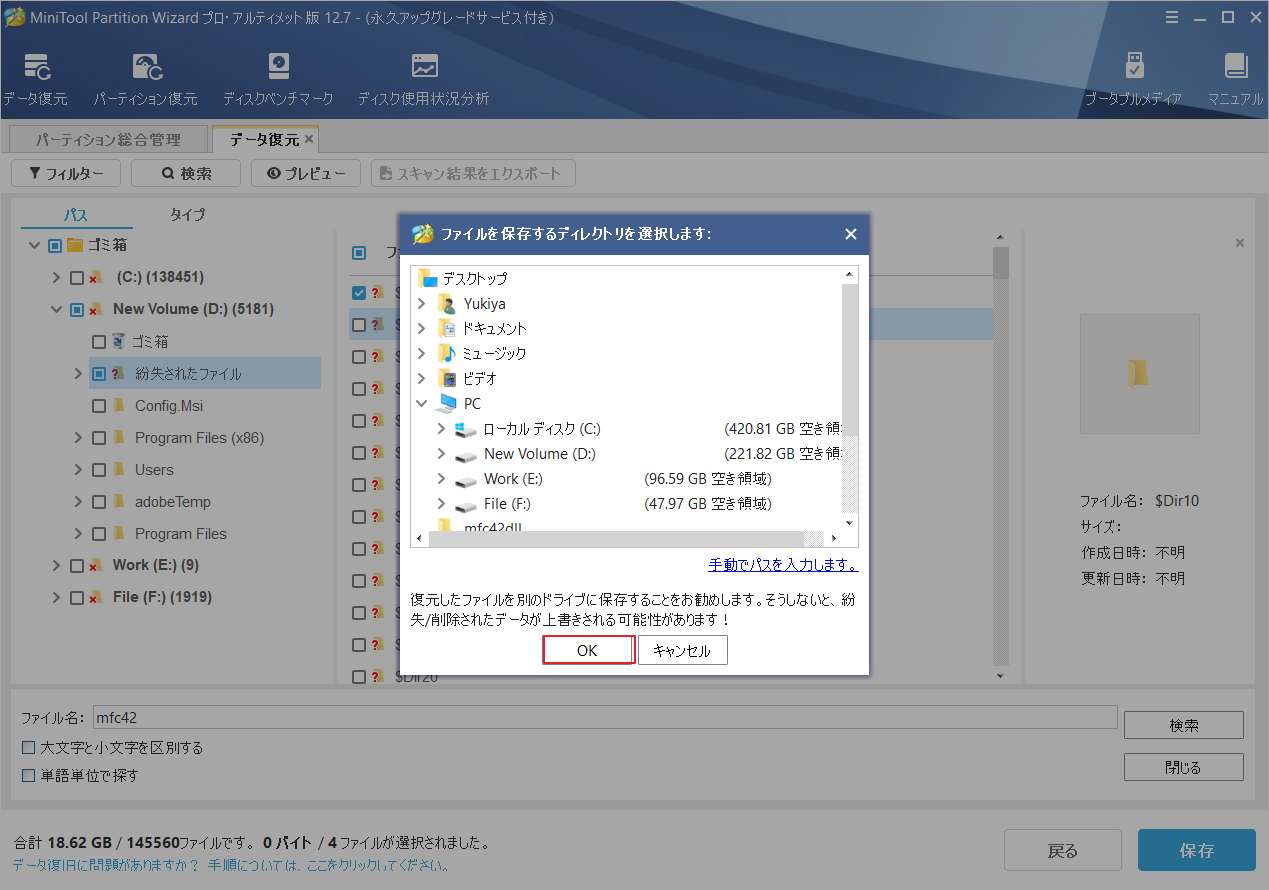The width and height of the screenshot is (1269, 890).
Task: Collapse the New Volume (D:) node
Action: tap(55, 308)
